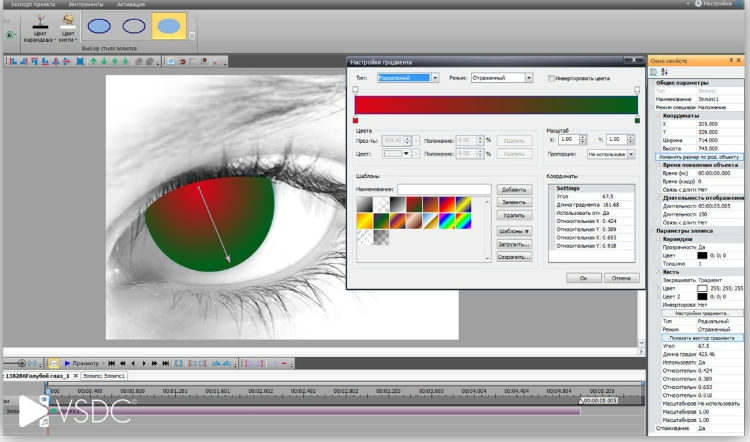Click the template name input field
The image size is (750, 442).
444,189
